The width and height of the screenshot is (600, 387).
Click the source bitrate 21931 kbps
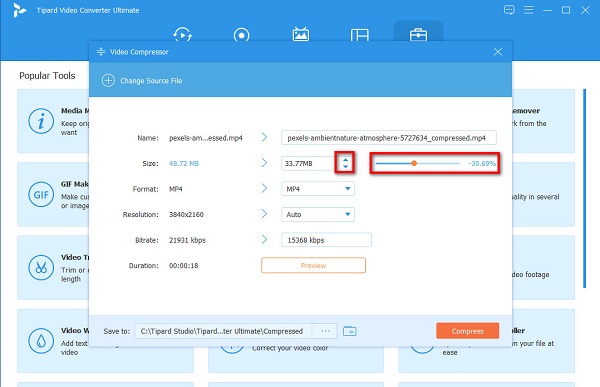(188, 240)
